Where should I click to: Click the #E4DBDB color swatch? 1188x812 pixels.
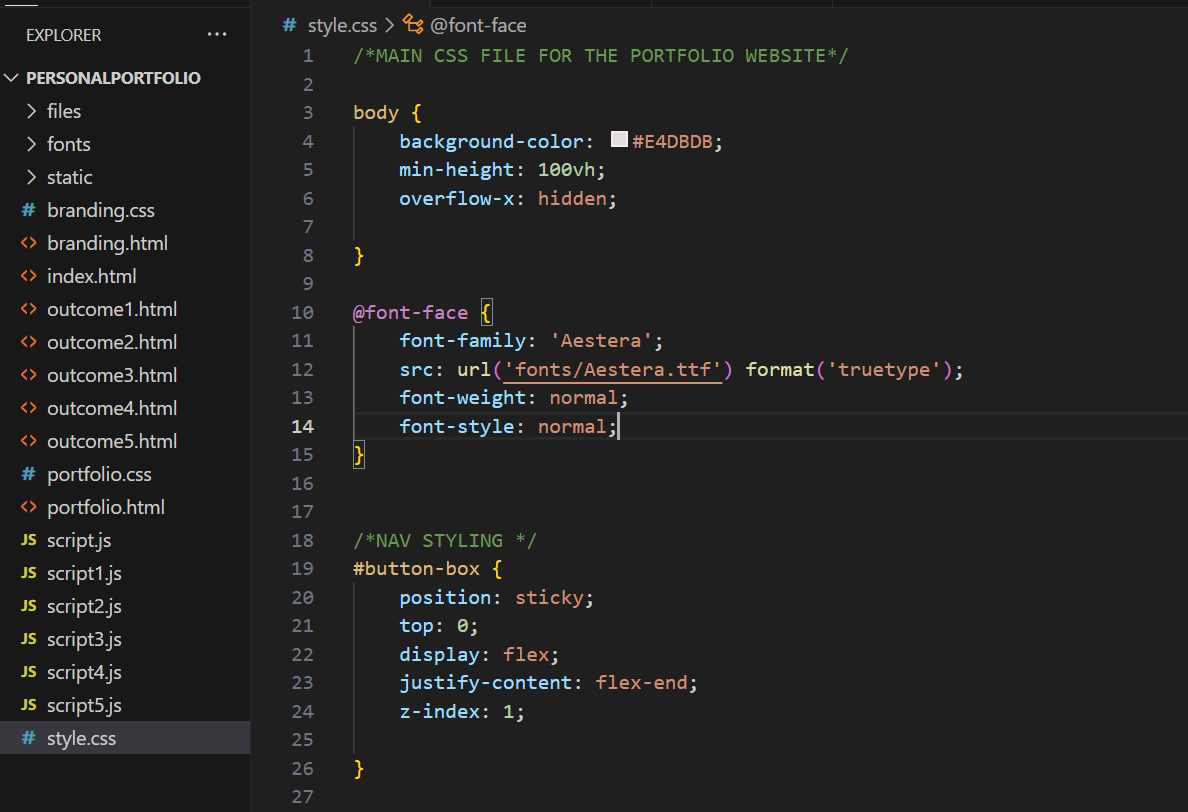[x=618, y=140]
